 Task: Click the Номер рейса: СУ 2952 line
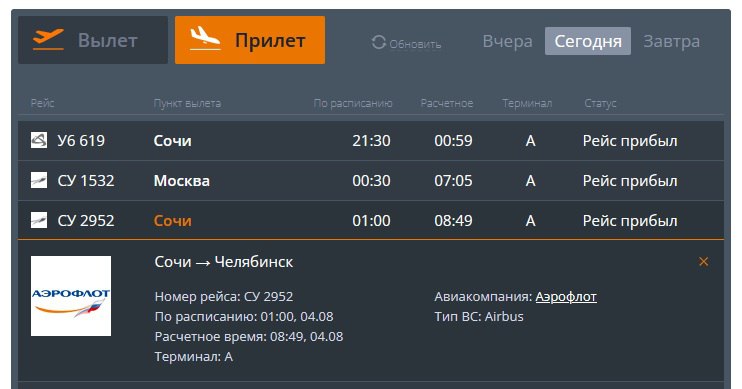[224, 297]
